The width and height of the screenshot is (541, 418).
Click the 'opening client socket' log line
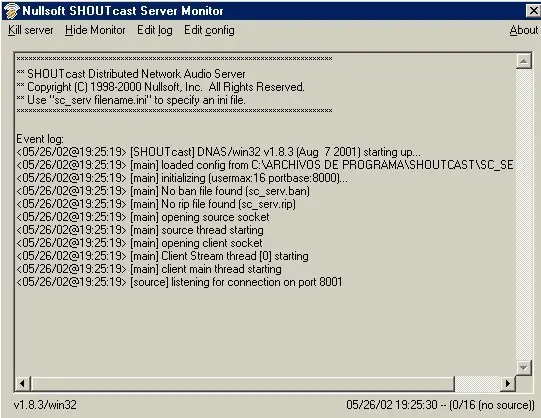coord(139,243)
